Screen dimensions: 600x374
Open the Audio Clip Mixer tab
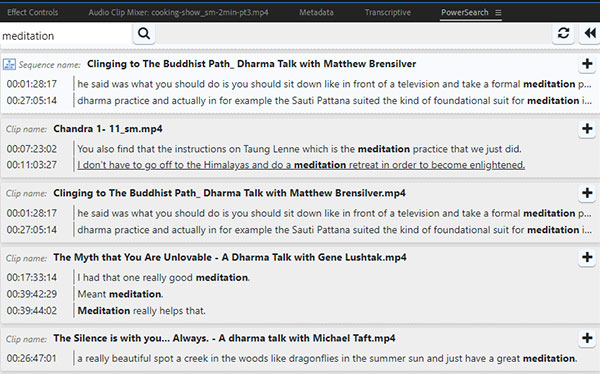click(x=178, y=12)
